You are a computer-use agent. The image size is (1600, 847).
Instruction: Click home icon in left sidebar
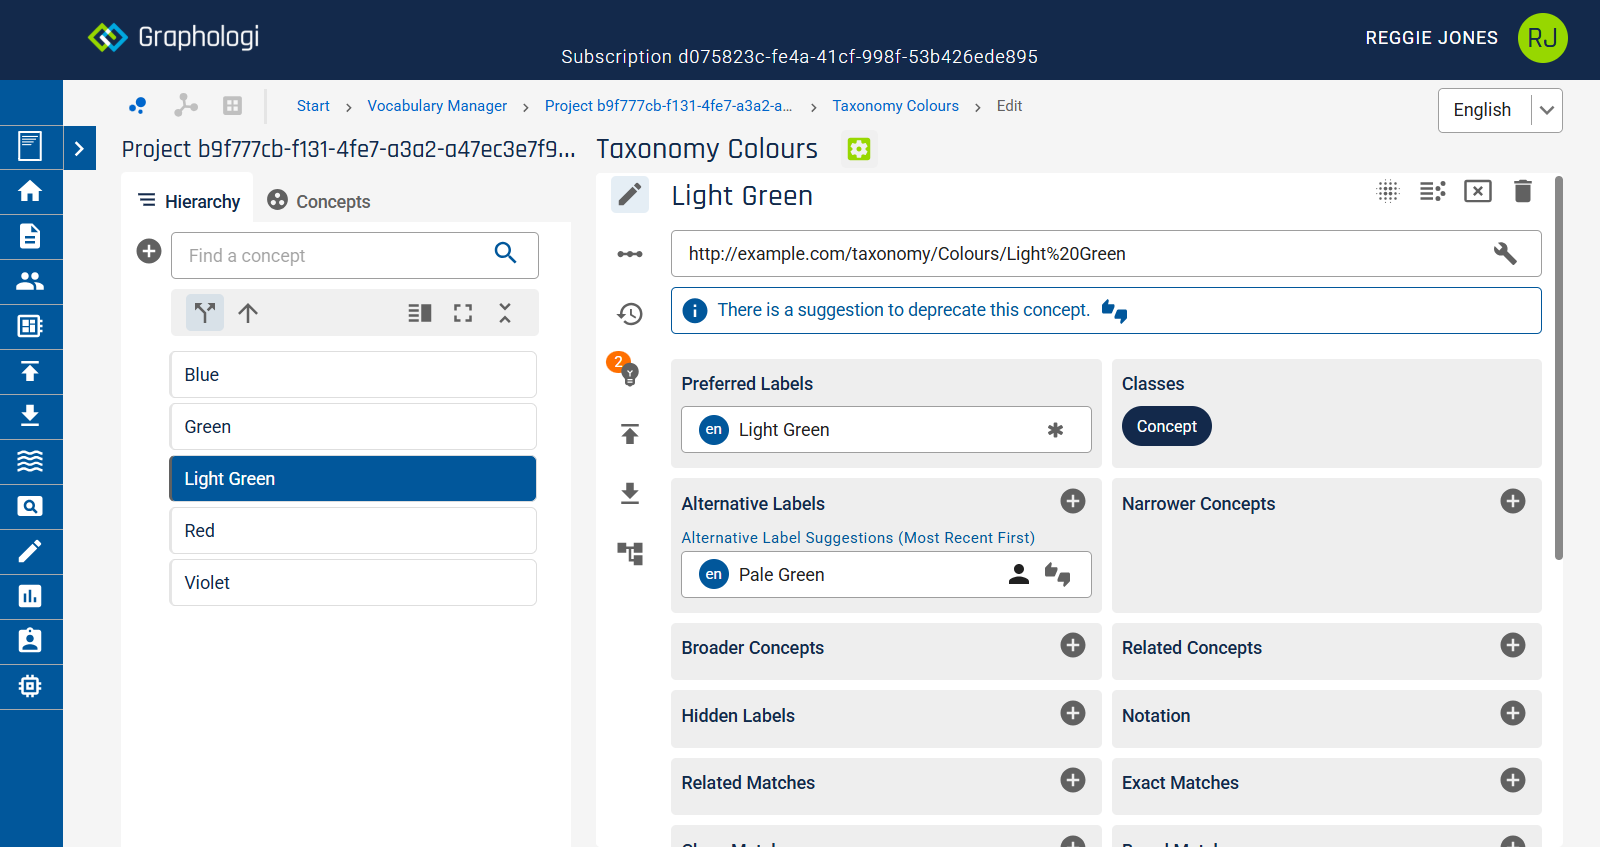coord(30,191)
